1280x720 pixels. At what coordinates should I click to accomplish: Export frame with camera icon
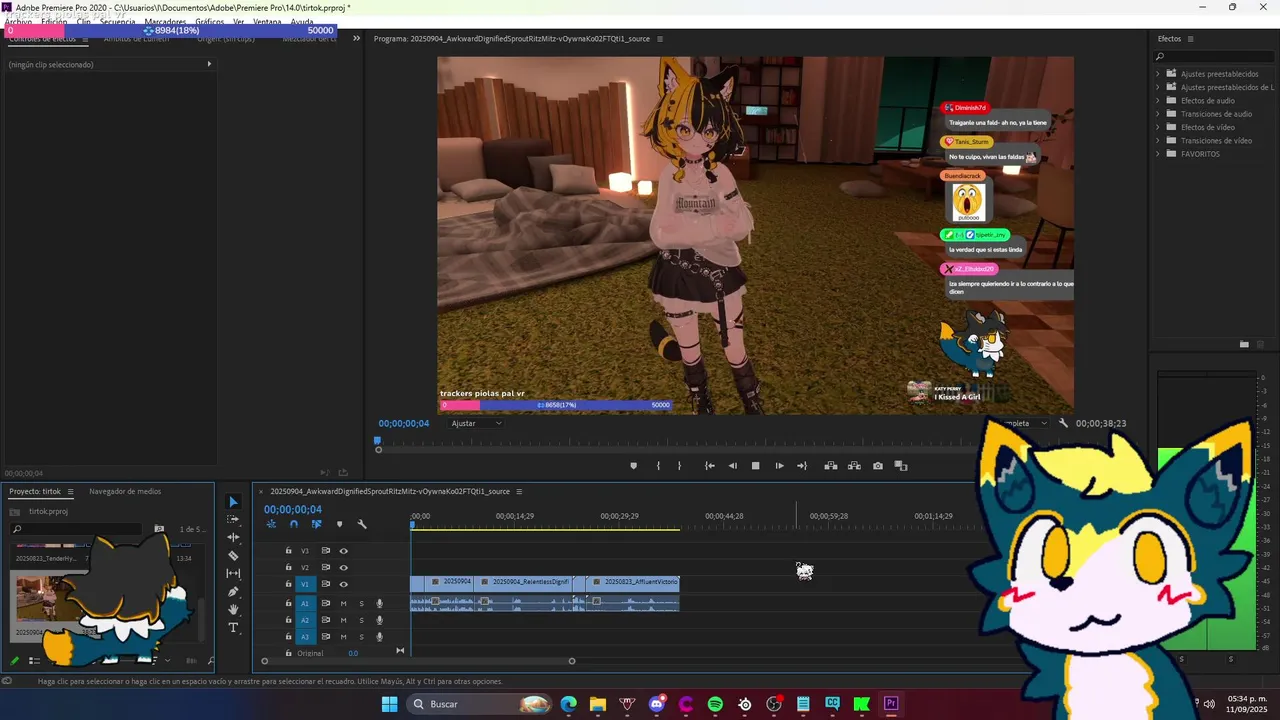(878, 466)
